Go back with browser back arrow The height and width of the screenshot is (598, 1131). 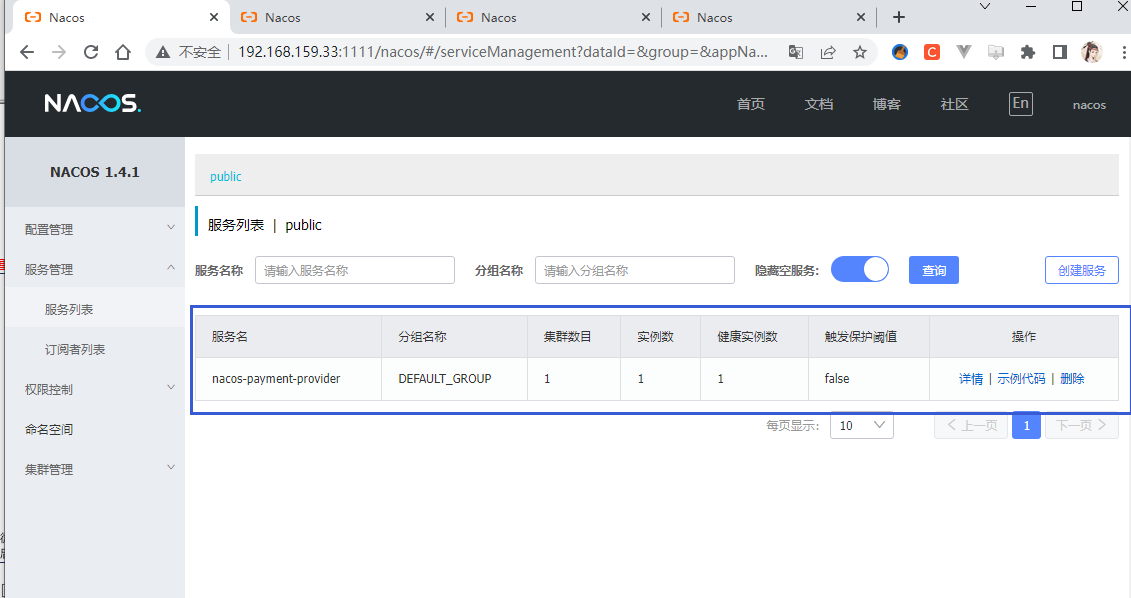pos(27,52)
